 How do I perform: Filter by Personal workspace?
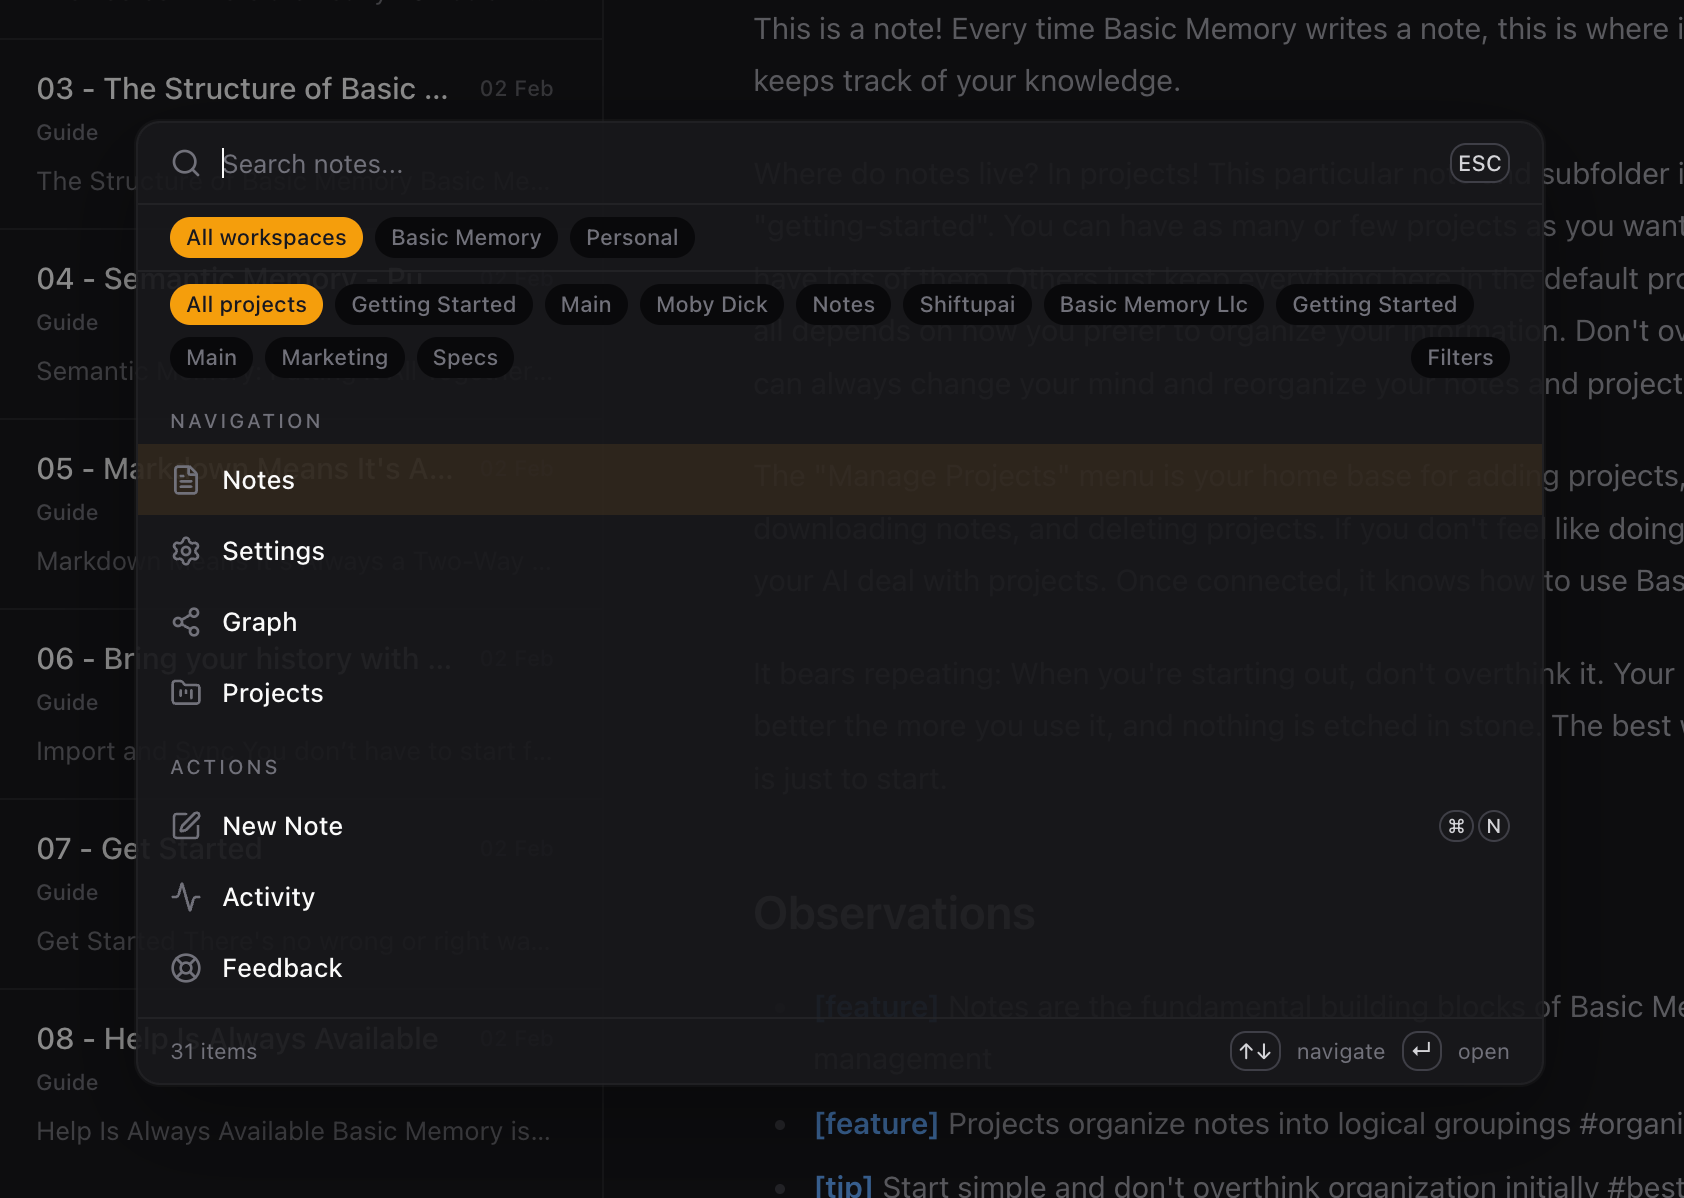(x=632, y=237)
